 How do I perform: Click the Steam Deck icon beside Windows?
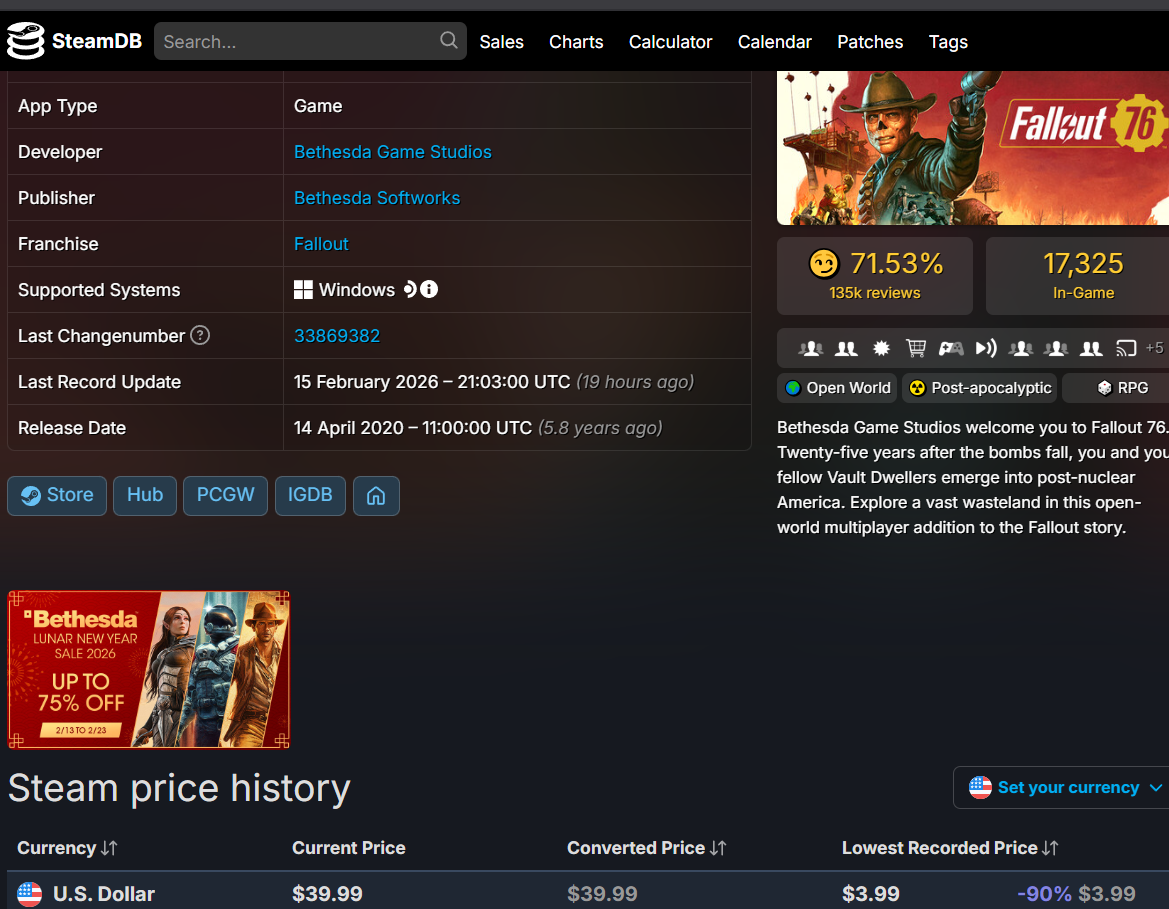click(409, 289)
